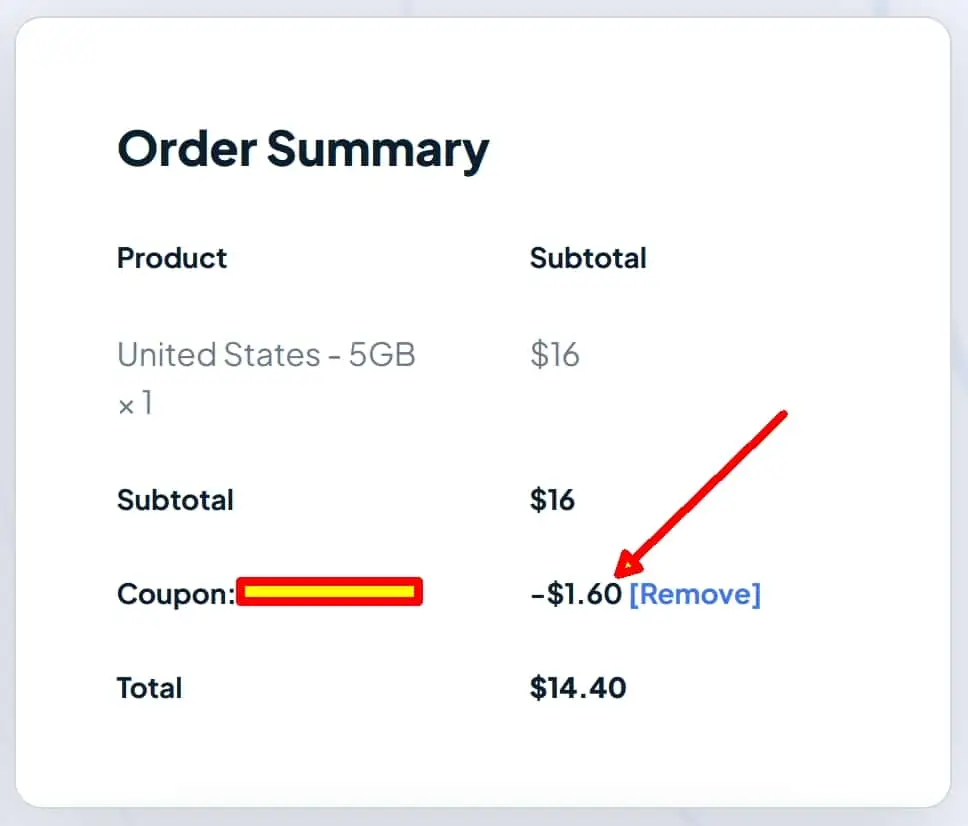Click the grey $16 product price
968x826 pixels.
coord(555,354)
